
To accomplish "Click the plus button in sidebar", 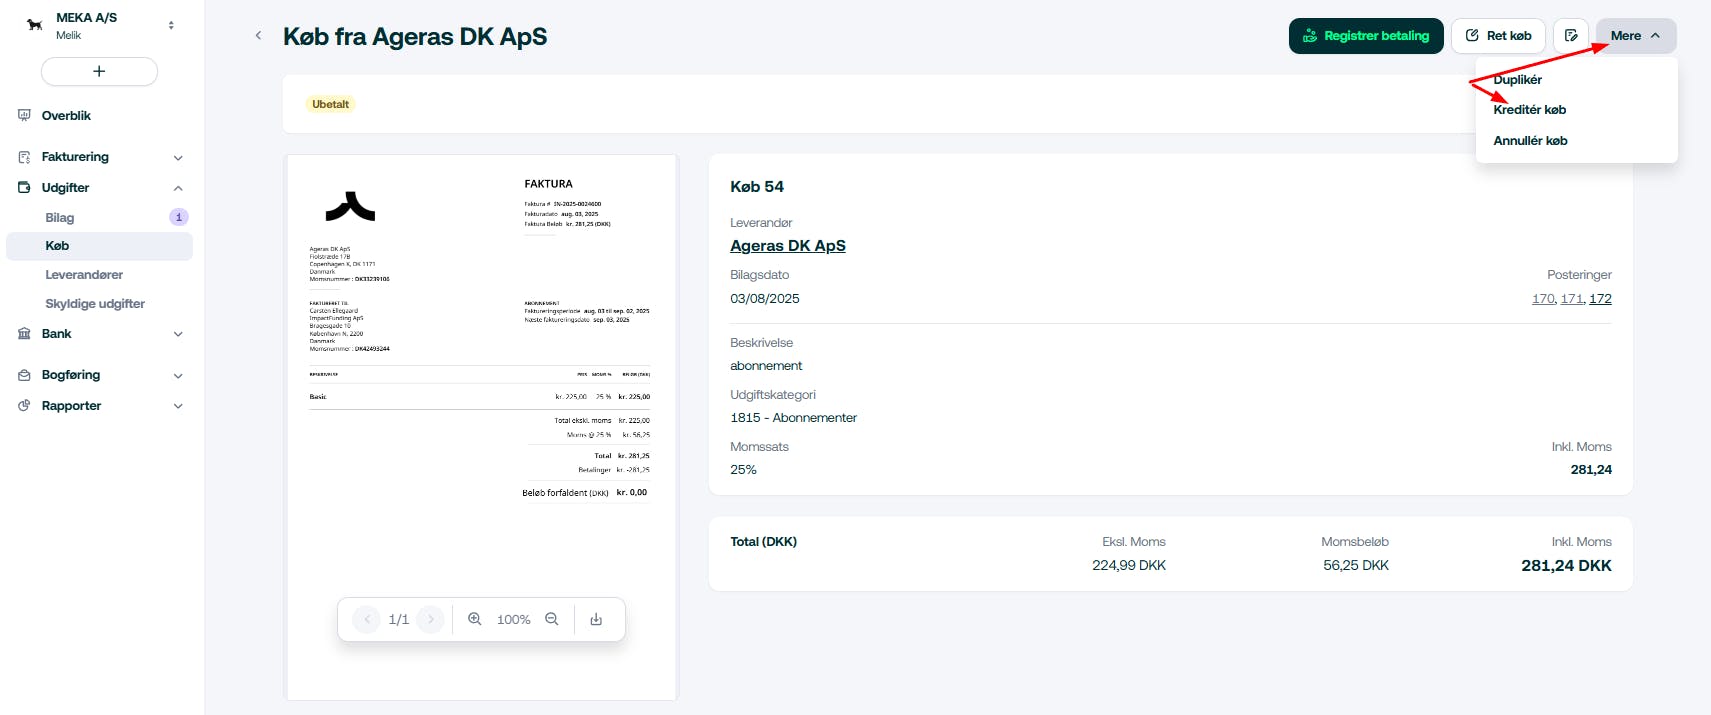I will coord(99,71).
